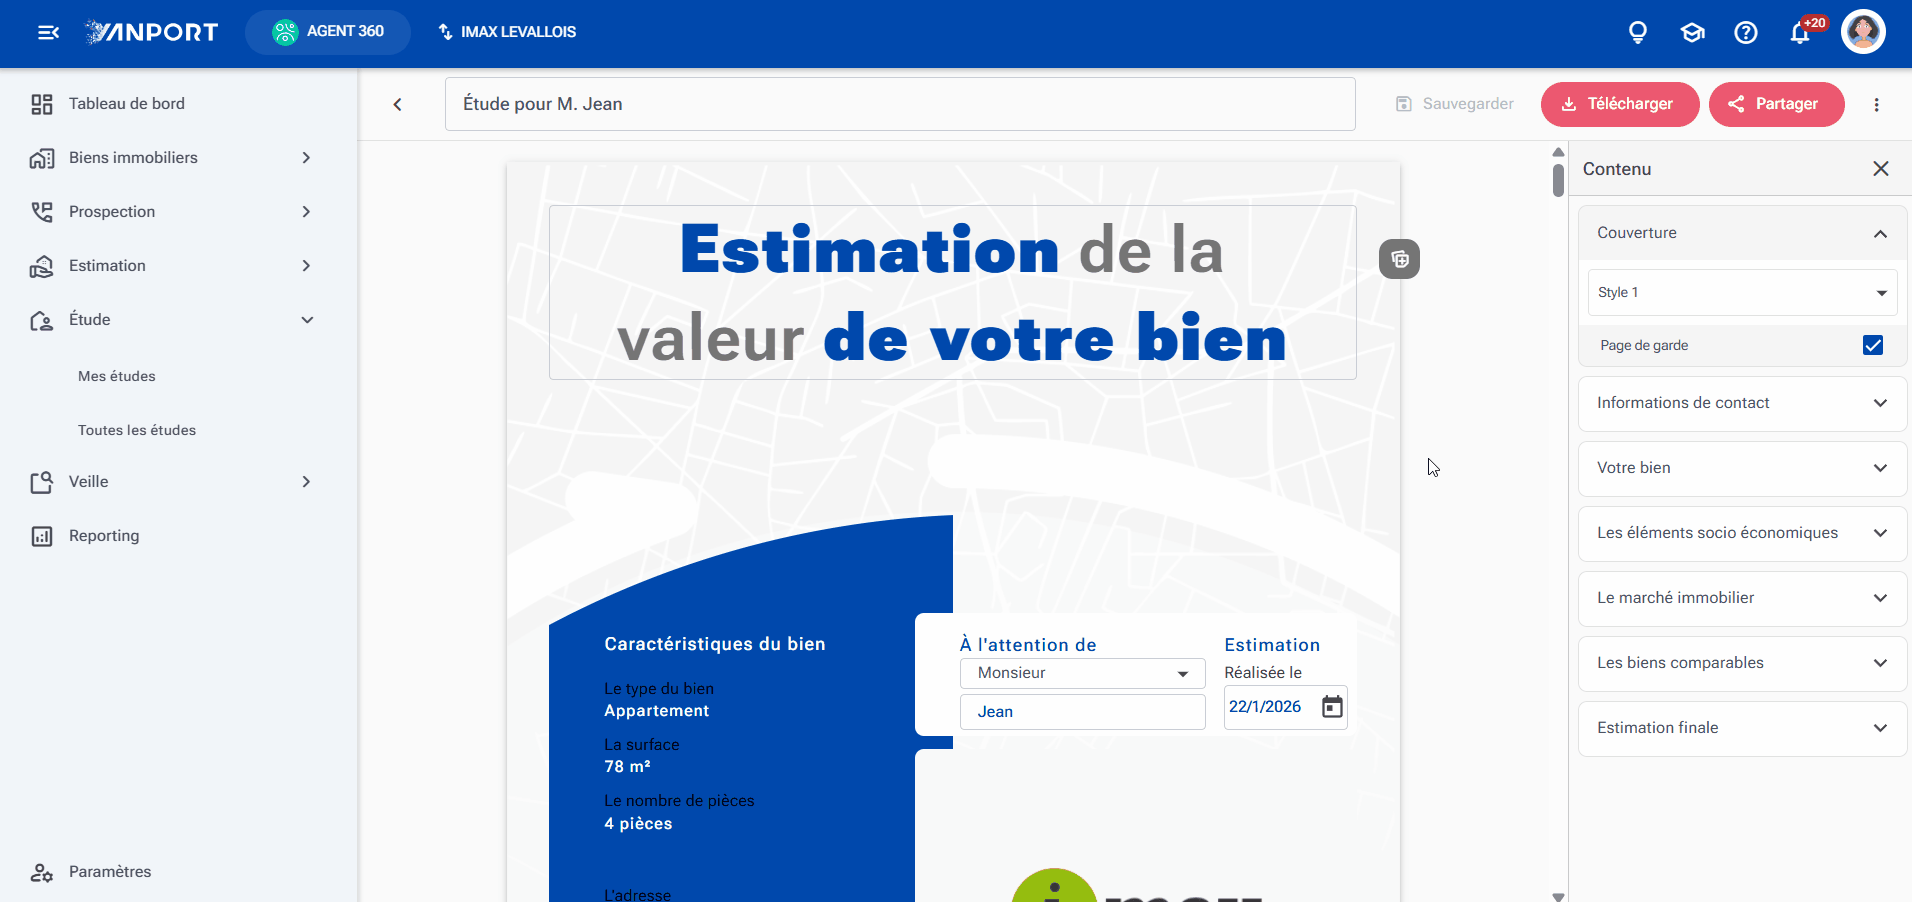Expand the Veille chevron
The image size is (1912, 902).
point(307,482)
